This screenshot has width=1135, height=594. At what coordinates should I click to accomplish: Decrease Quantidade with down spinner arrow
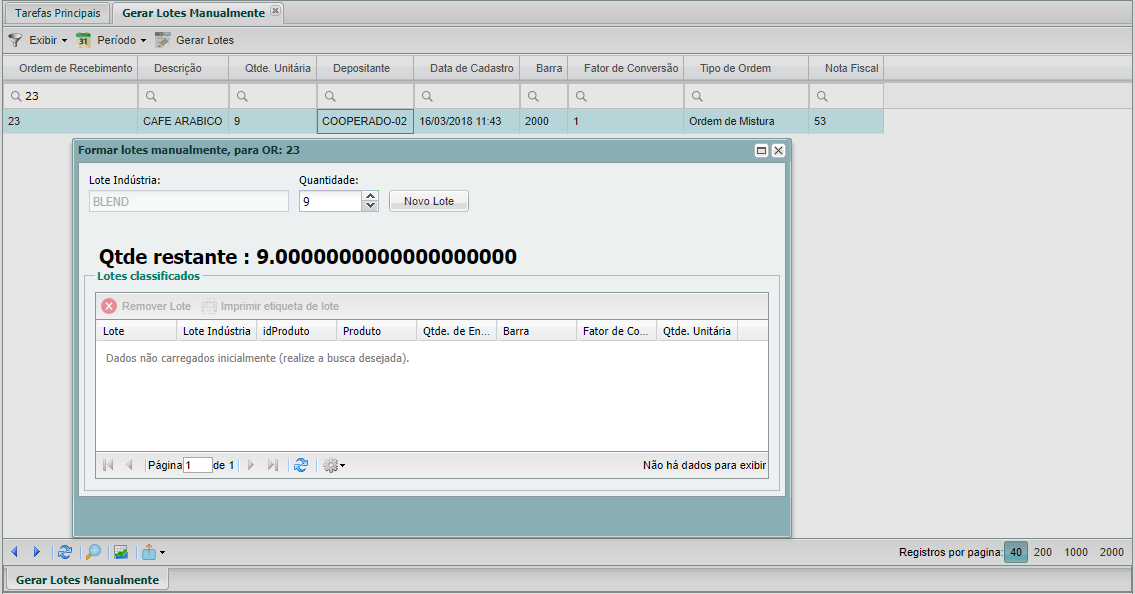point(371,206)
